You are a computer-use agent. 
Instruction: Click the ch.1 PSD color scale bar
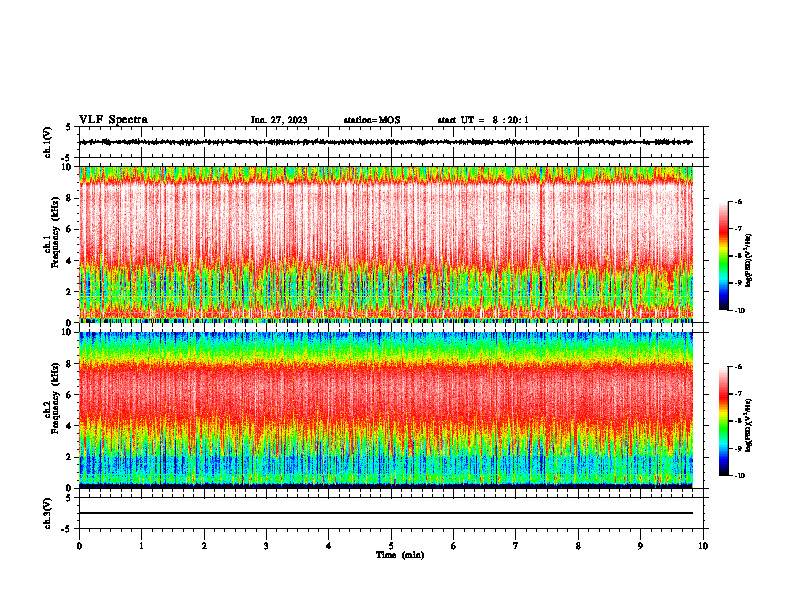click(723, 256)
